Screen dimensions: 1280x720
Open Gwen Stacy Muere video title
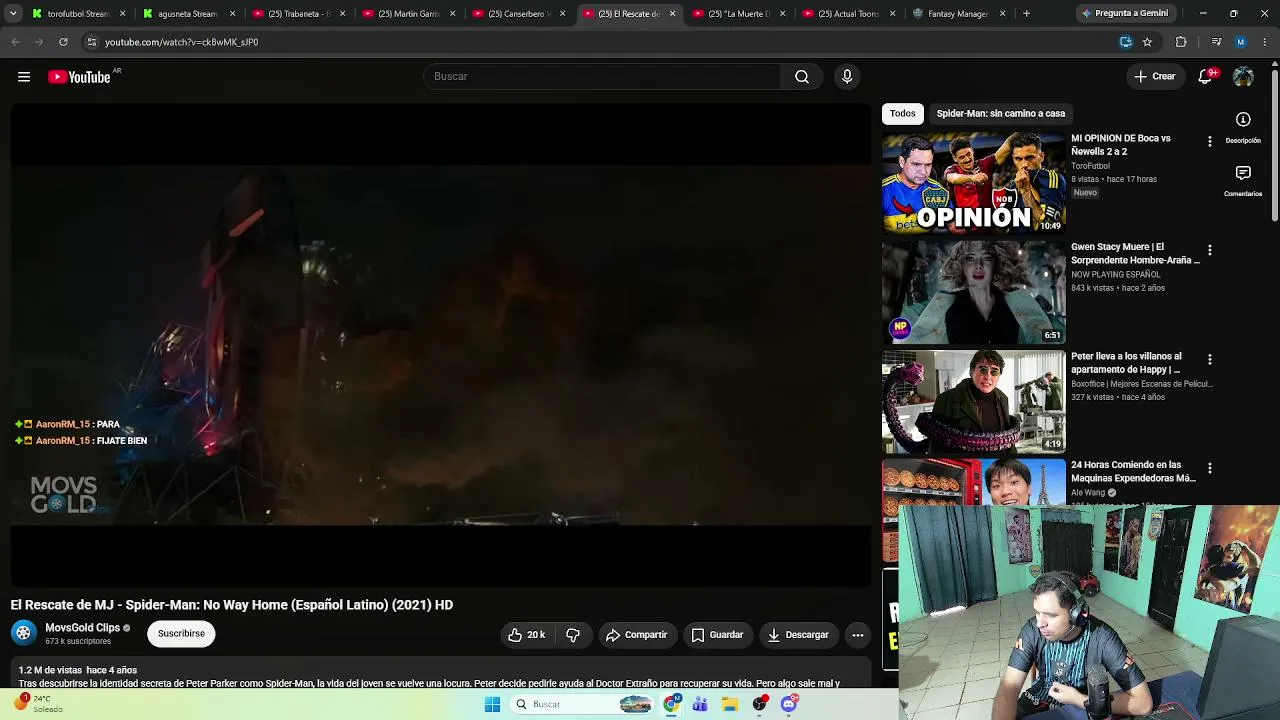tap(1135, 254)
